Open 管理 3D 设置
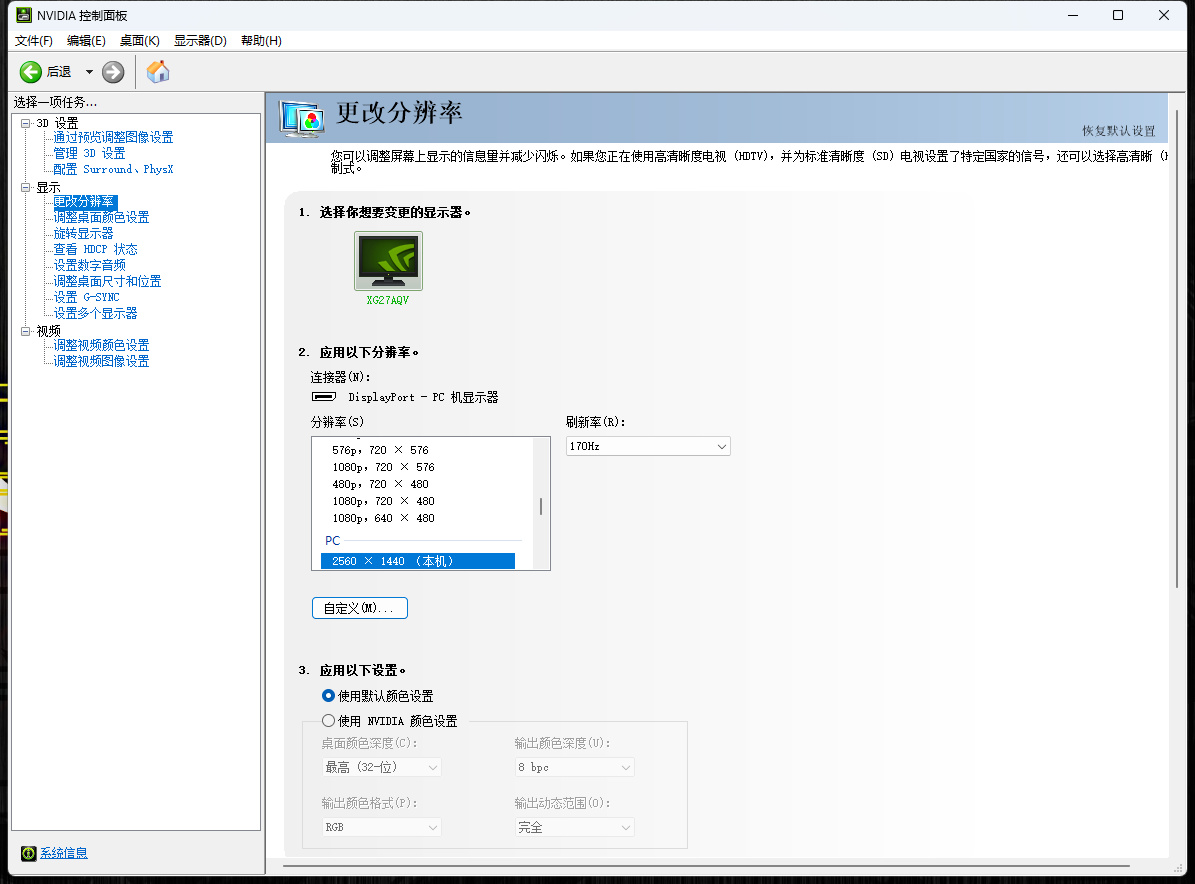 (x=89, y=153)
